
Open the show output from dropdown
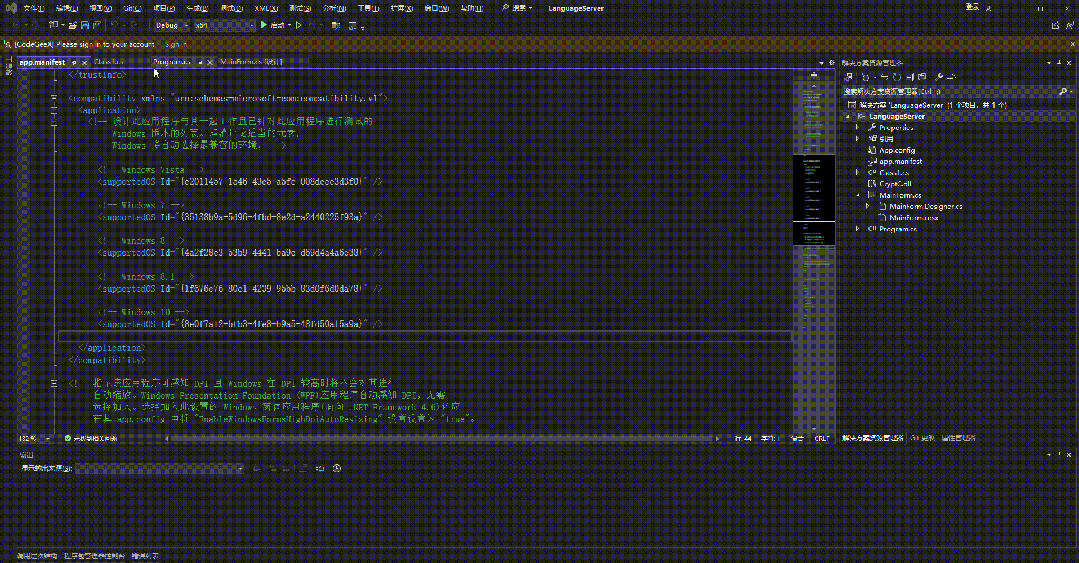(x=160, y=469)
